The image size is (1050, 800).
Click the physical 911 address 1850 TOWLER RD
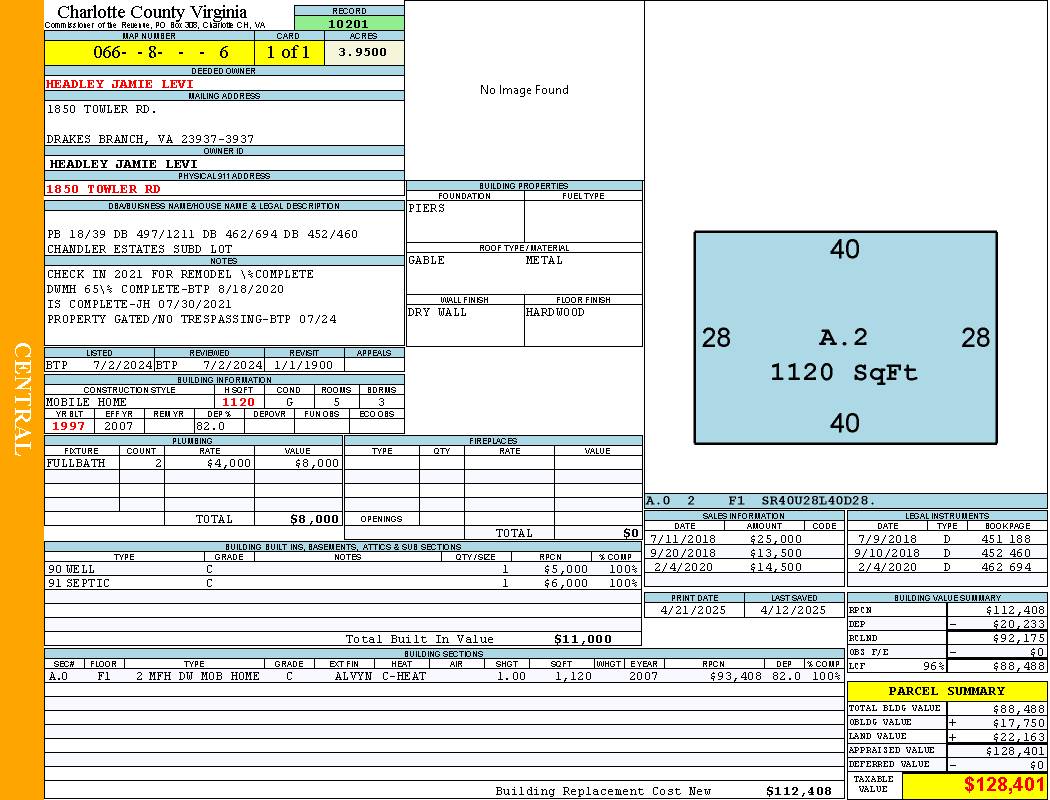103,189
